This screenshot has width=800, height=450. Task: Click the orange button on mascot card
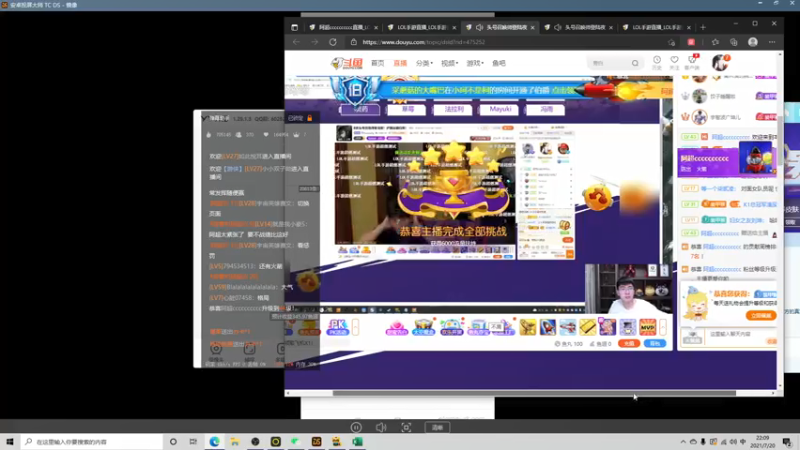[x=760, y=316]
